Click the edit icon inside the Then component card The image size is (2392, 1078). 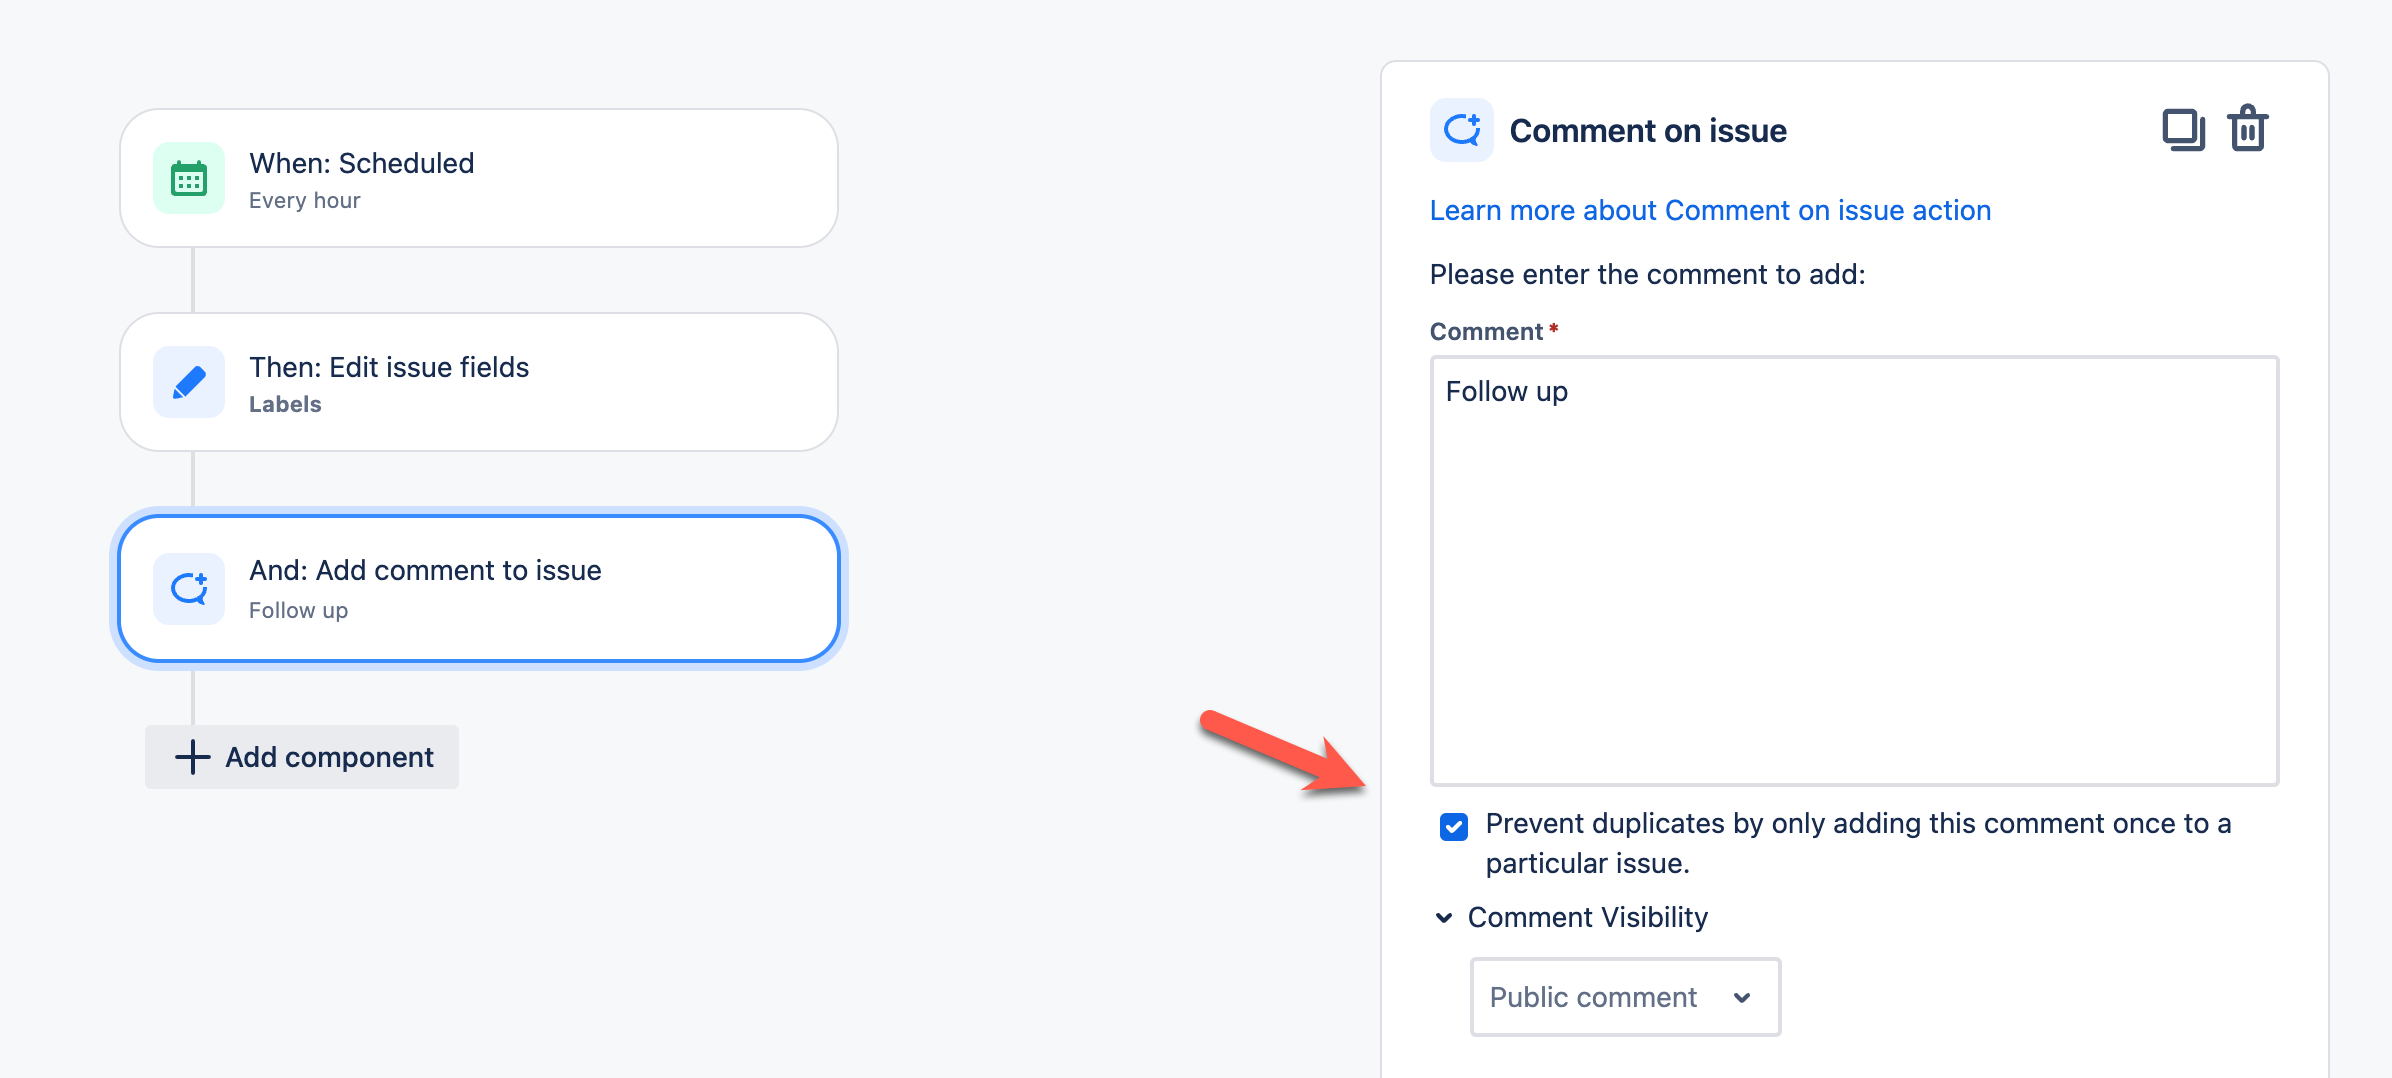(189, 382)
